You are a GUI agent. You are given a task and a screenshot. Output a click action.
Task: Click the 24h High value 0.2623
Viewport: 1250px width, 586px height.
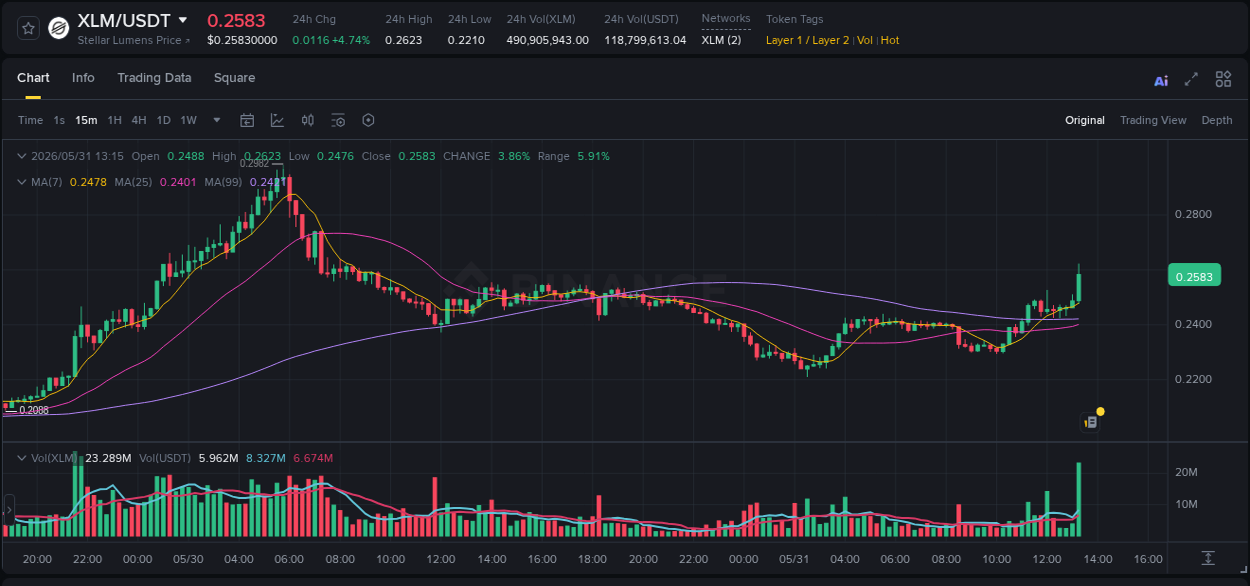coord(404,40)
